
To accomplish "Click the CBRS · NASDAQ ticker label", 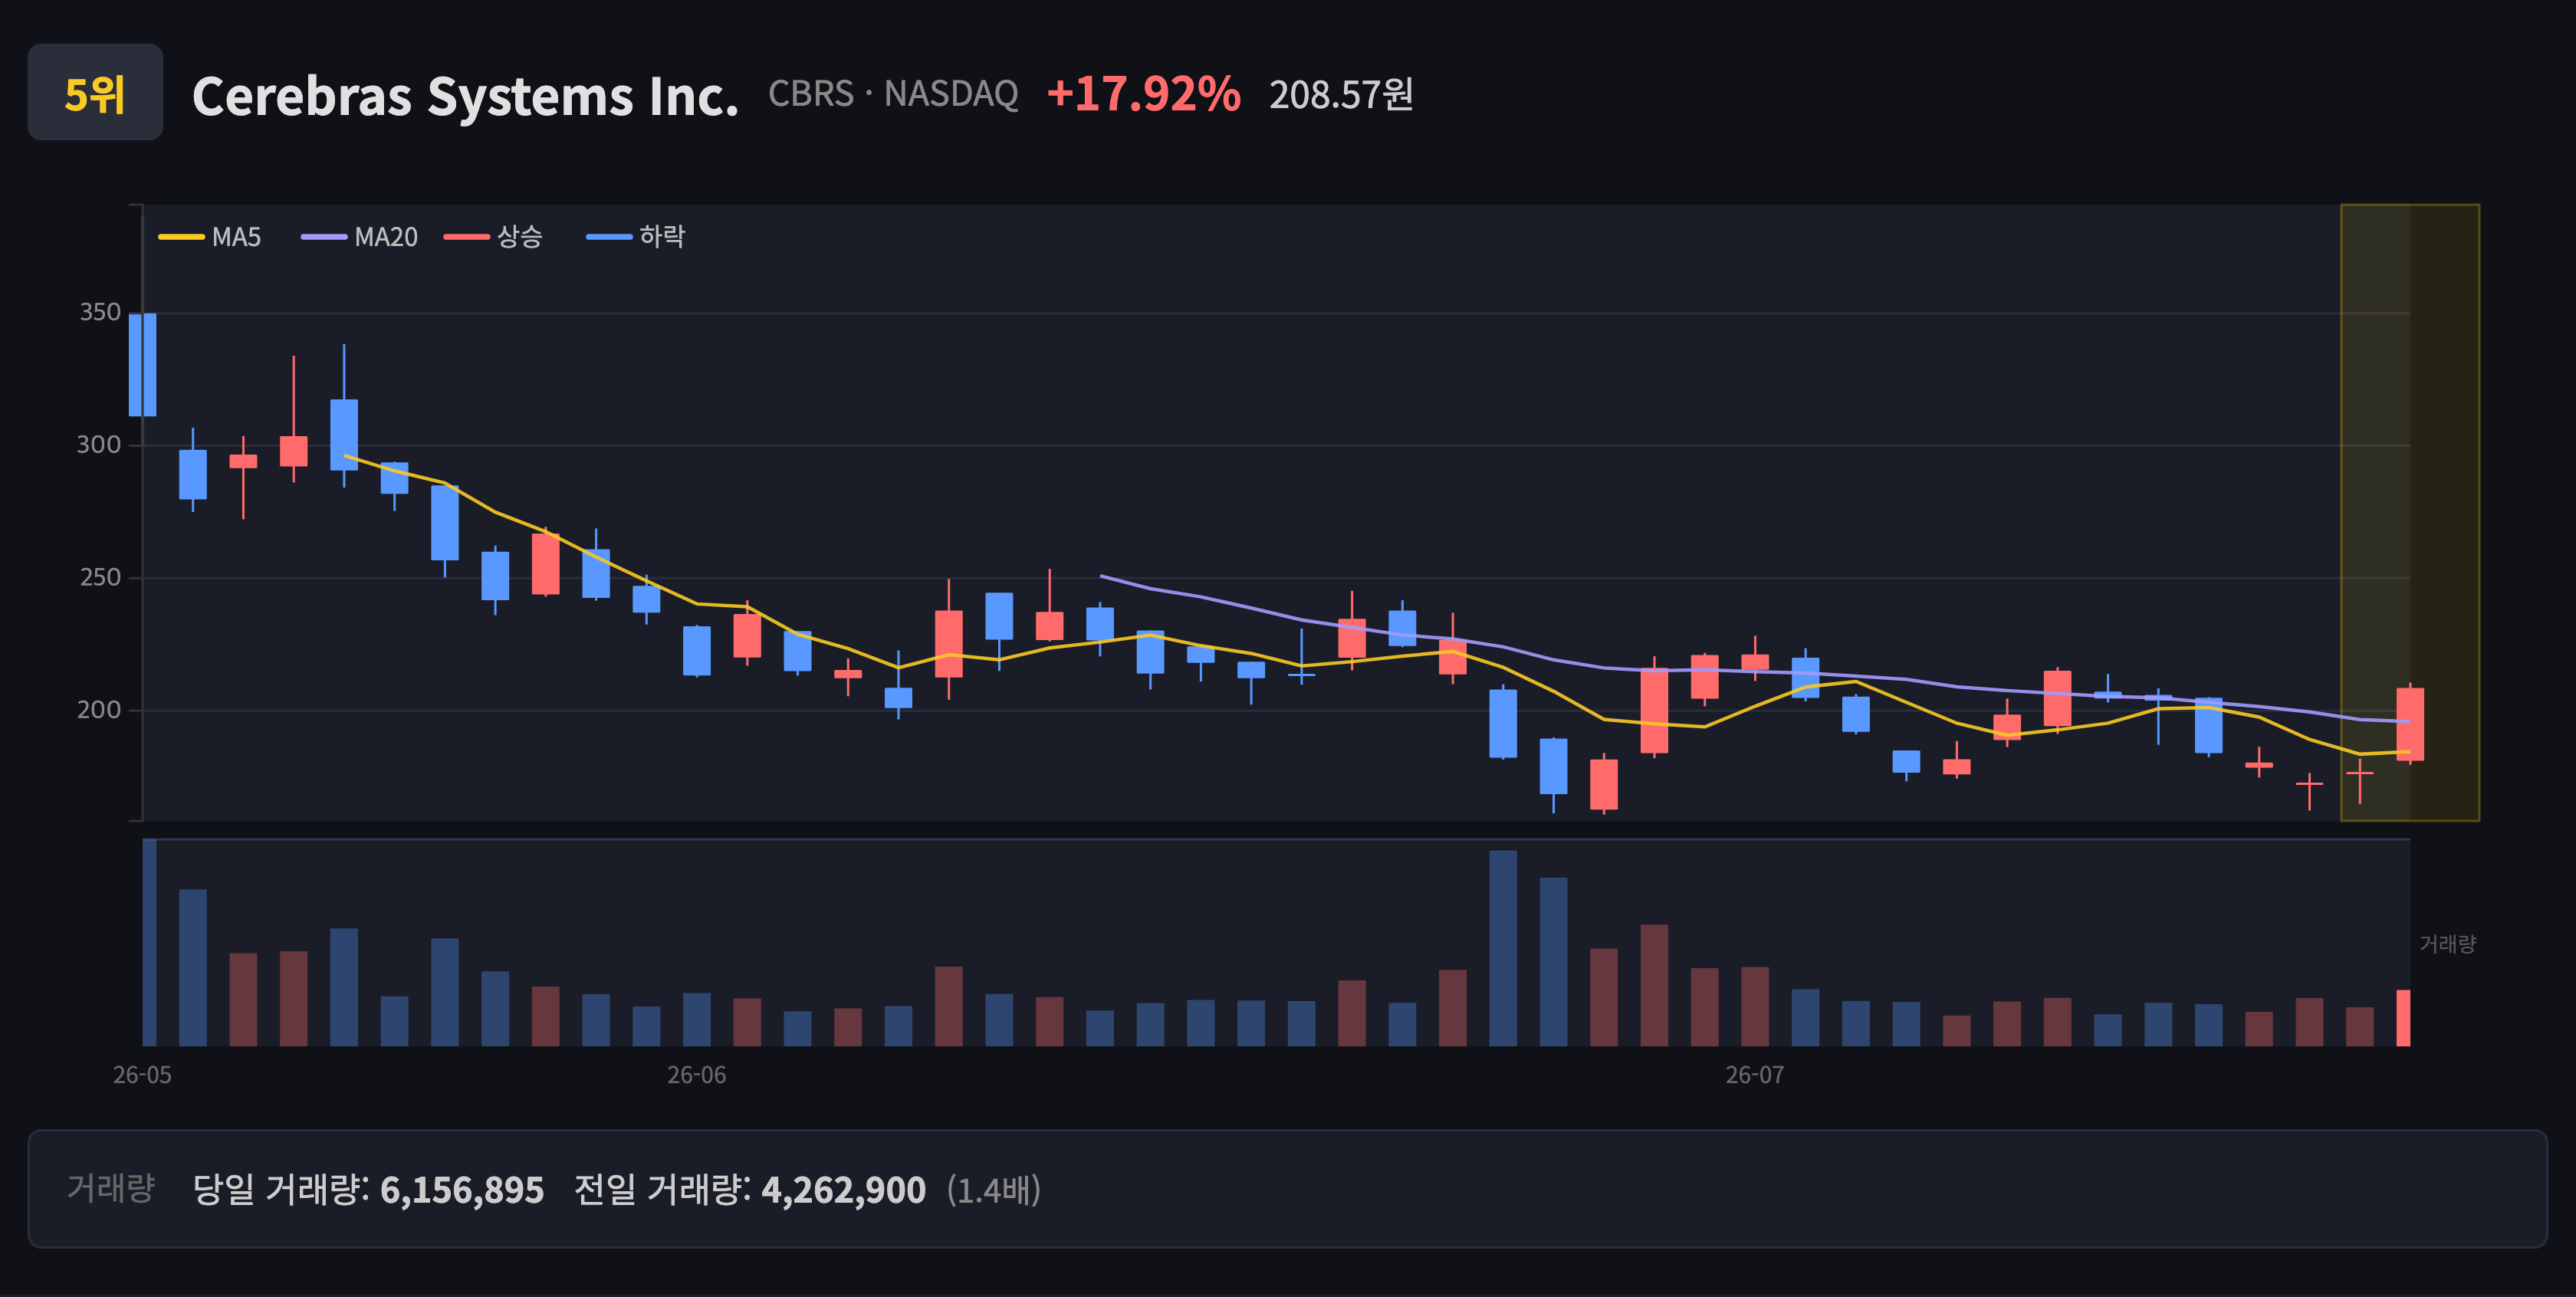I will point(893,94).
